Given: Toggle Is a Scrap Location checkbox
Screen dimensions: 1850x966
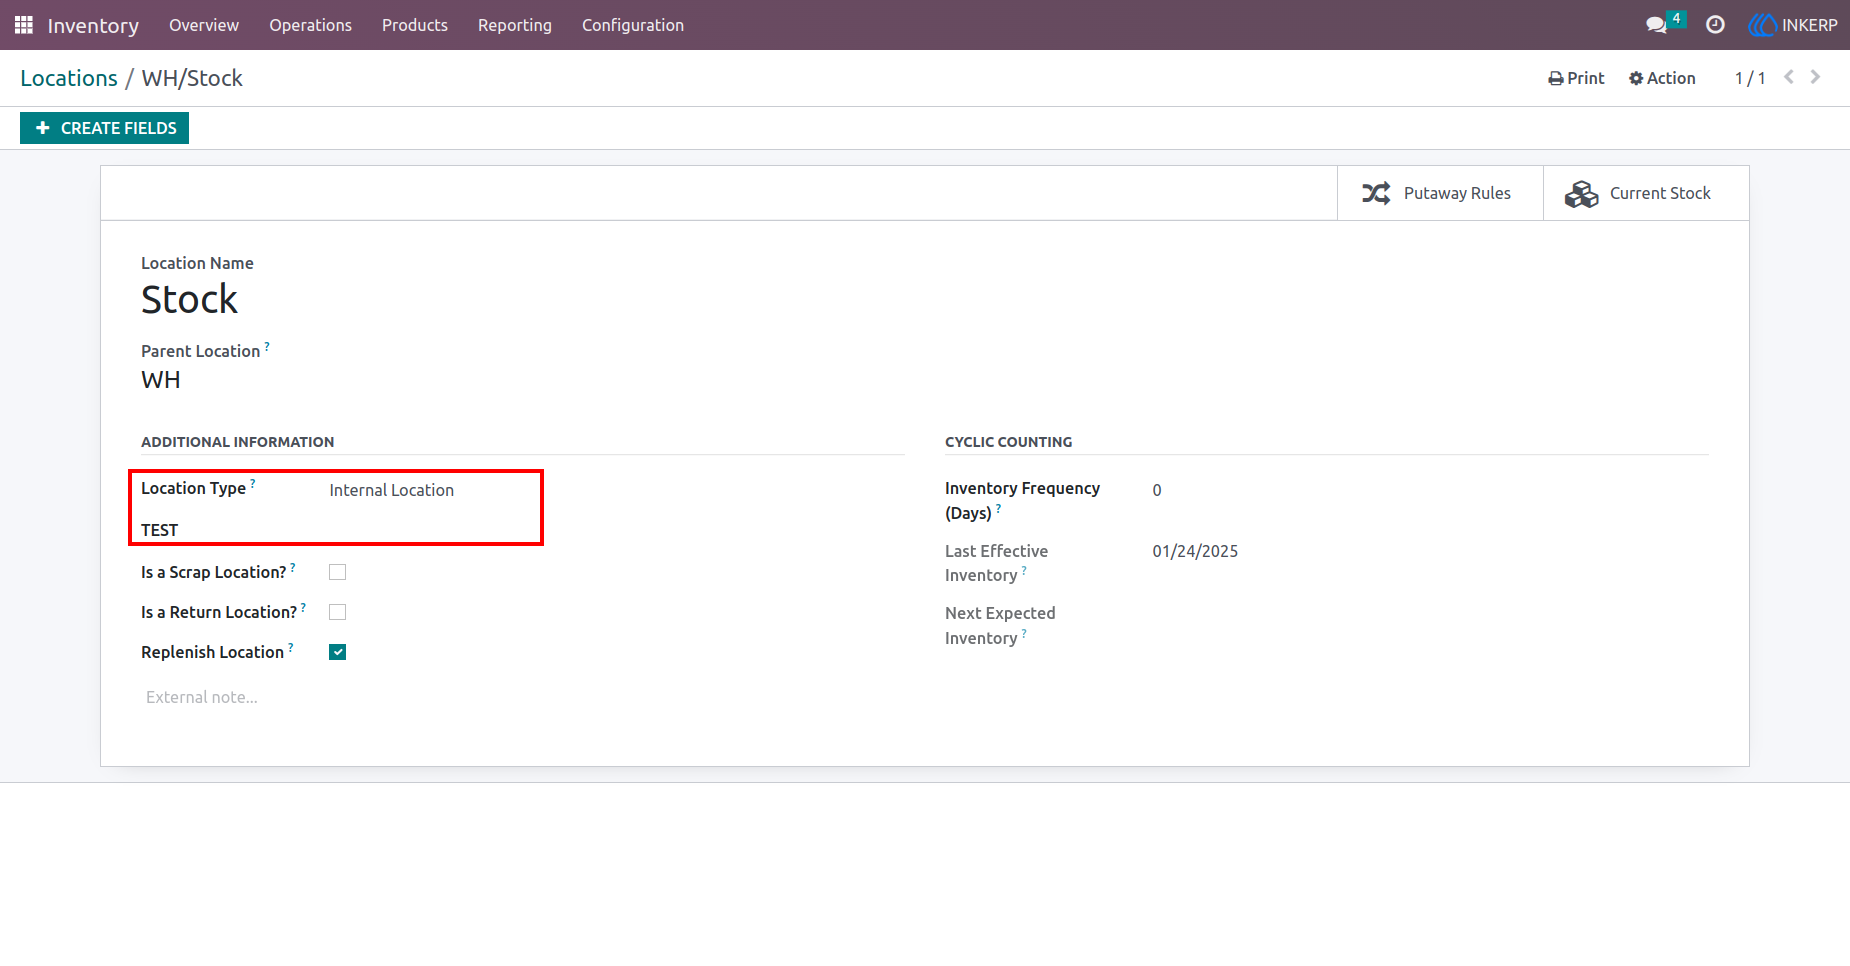Looking at the screenshot, I should pos(338,572).
